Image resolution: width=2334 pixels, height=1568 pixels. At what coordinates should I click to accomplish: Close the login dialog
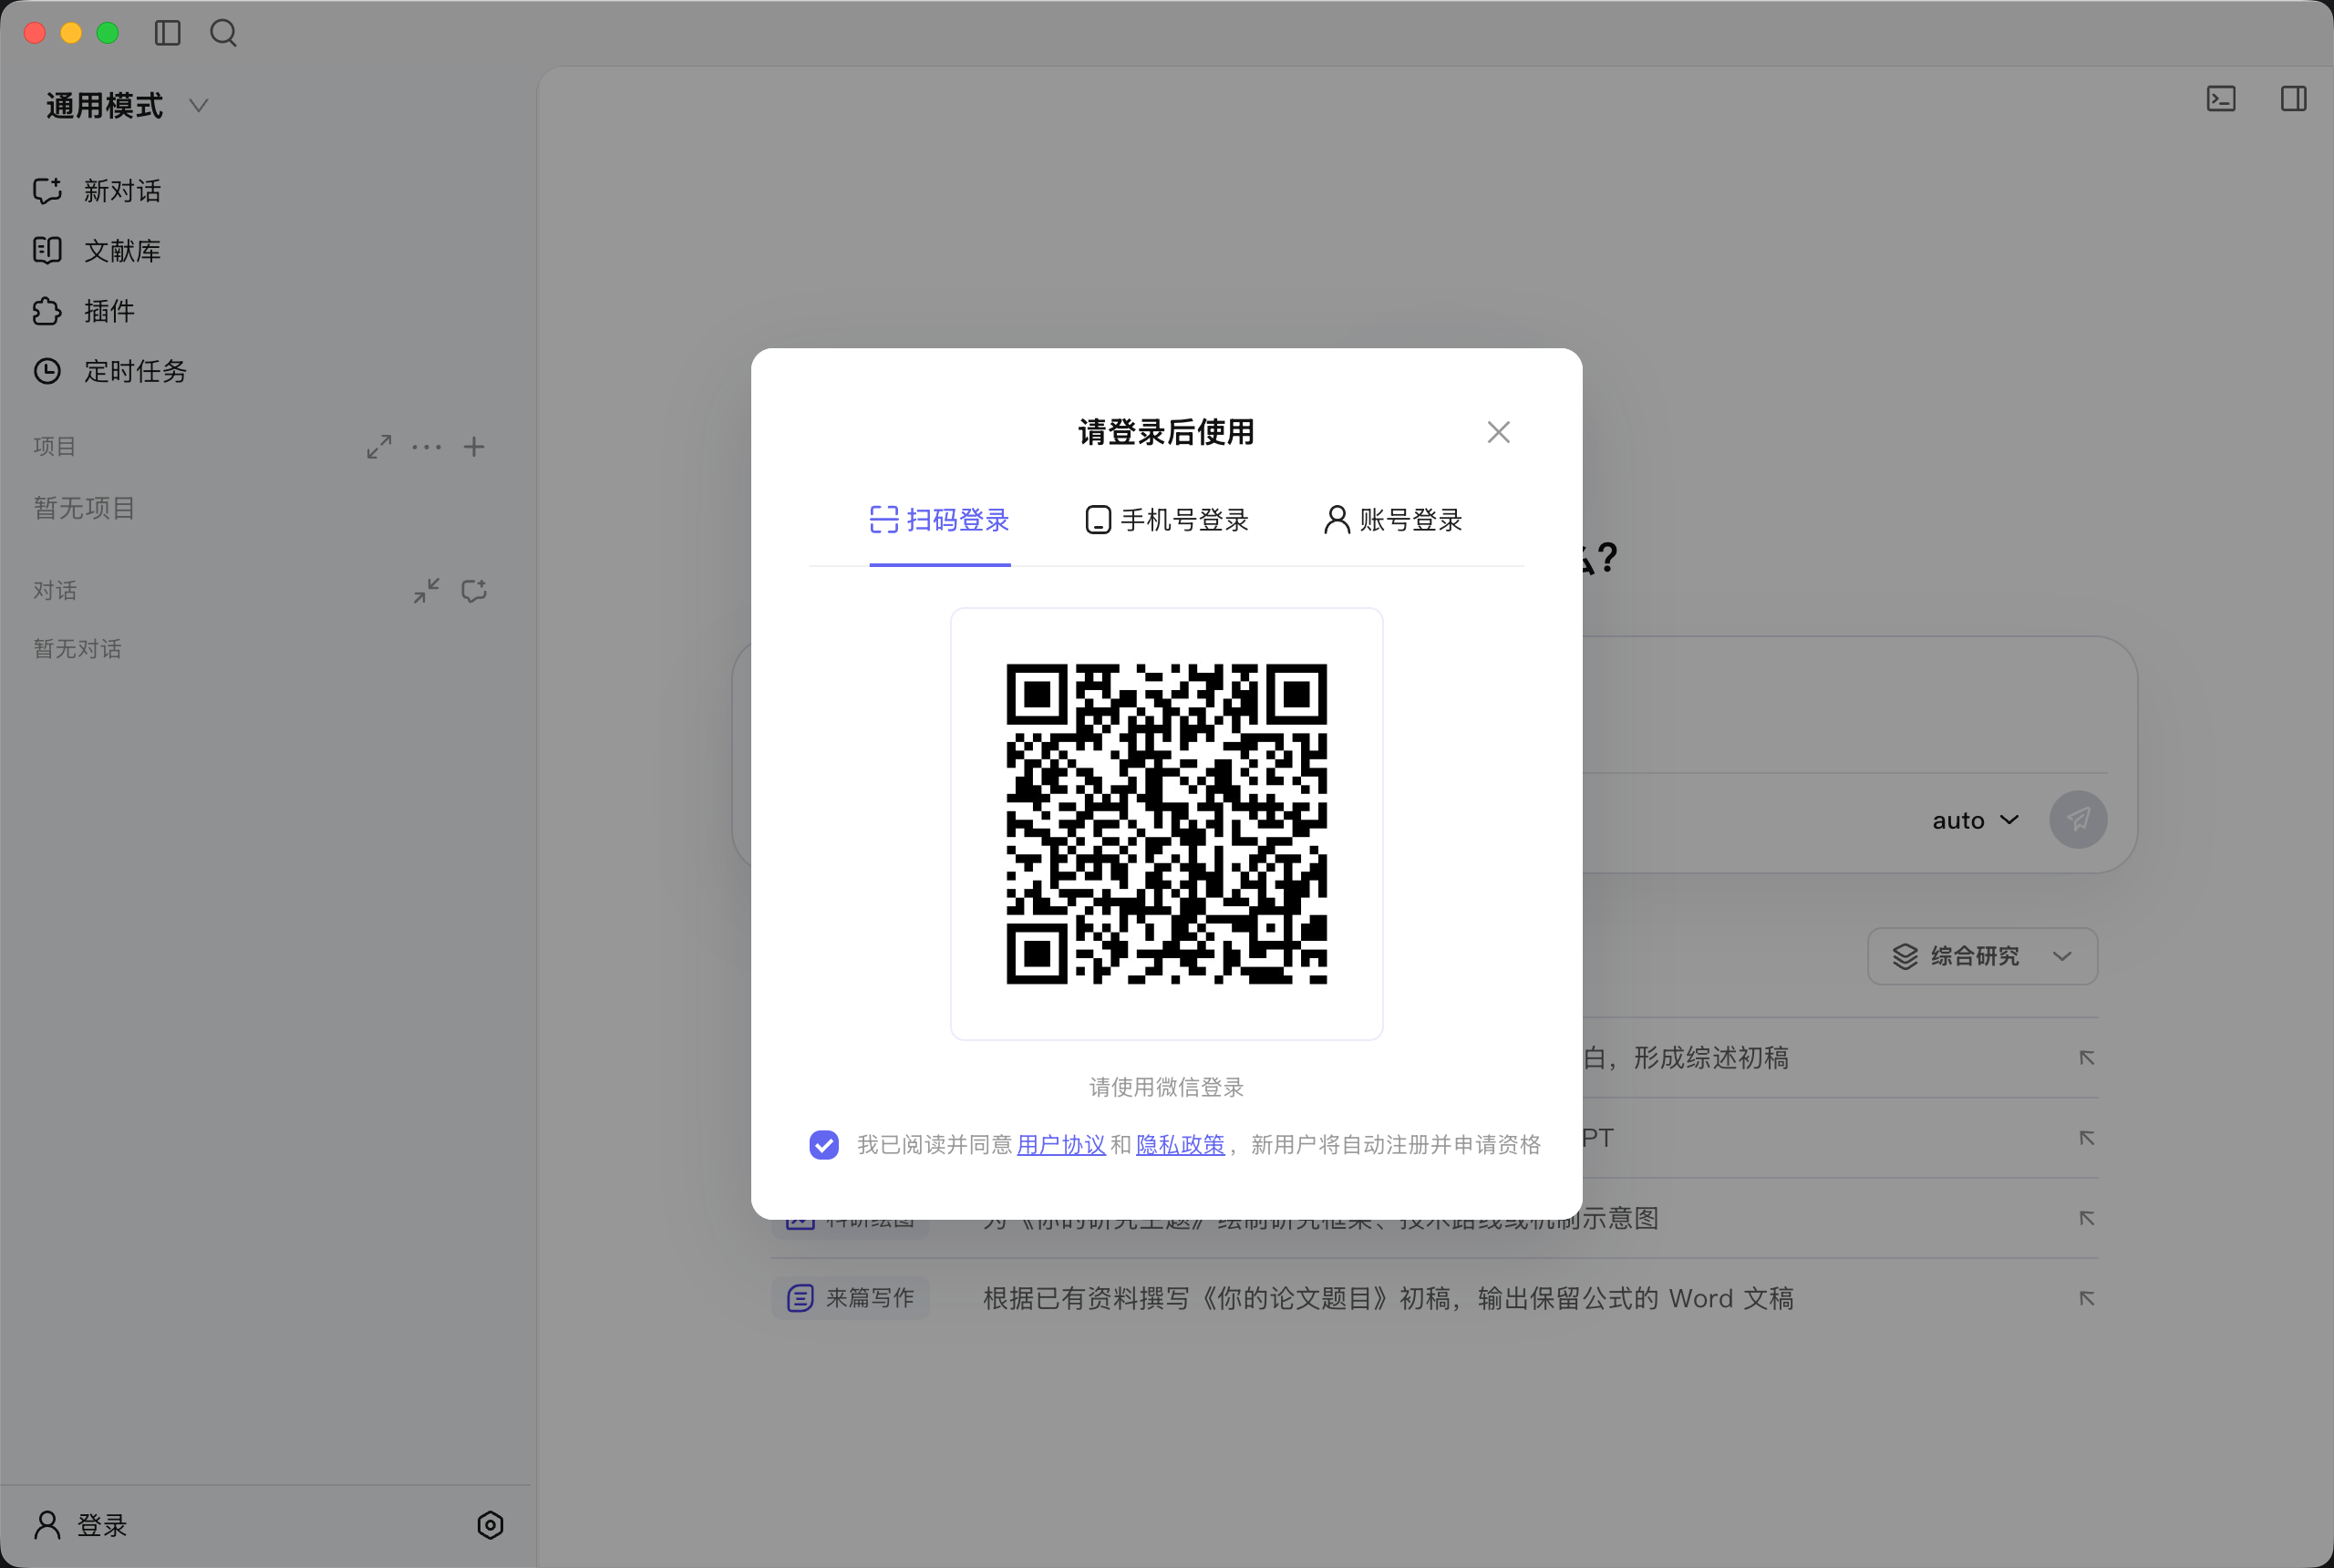point(1498,432)
